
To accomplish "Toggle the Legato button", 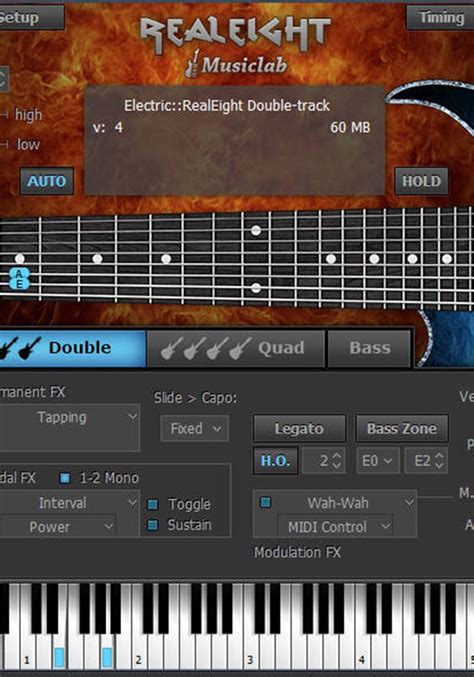I will (x=299, y=428).
